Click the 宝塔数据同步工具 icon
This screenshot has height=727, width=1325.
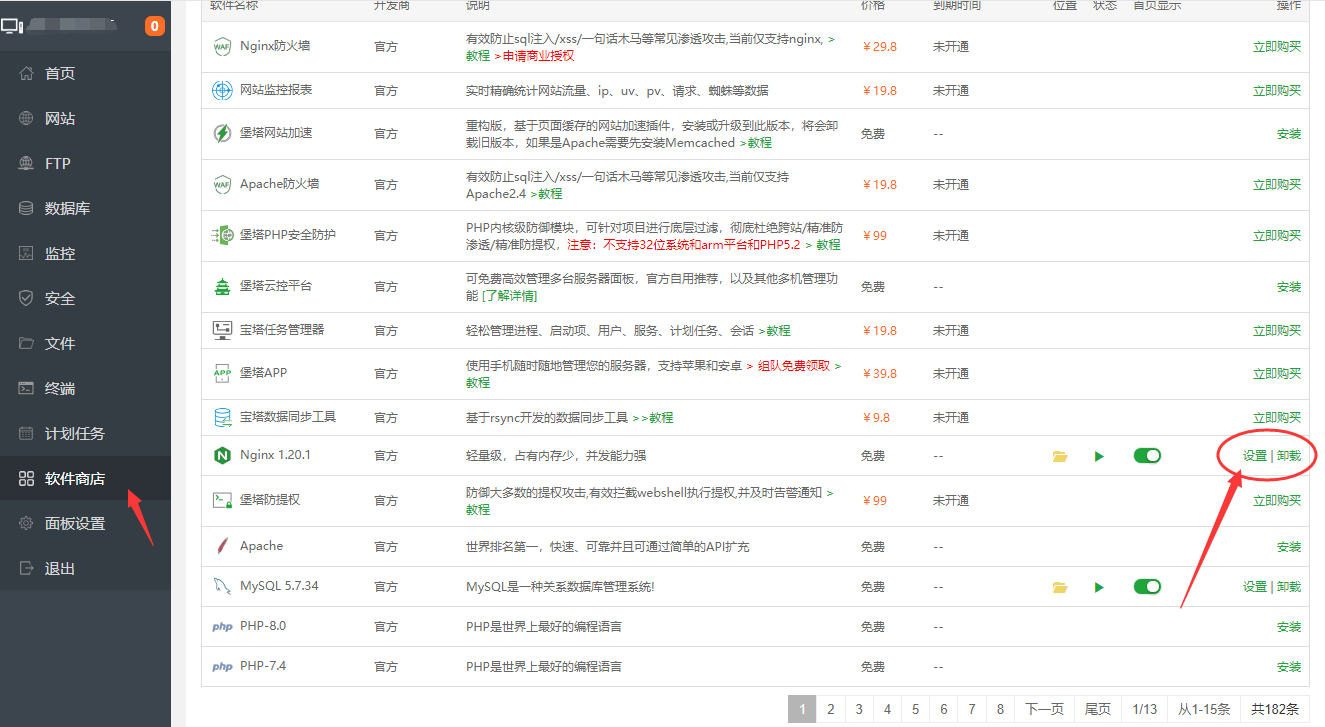[x=222, y=417]
